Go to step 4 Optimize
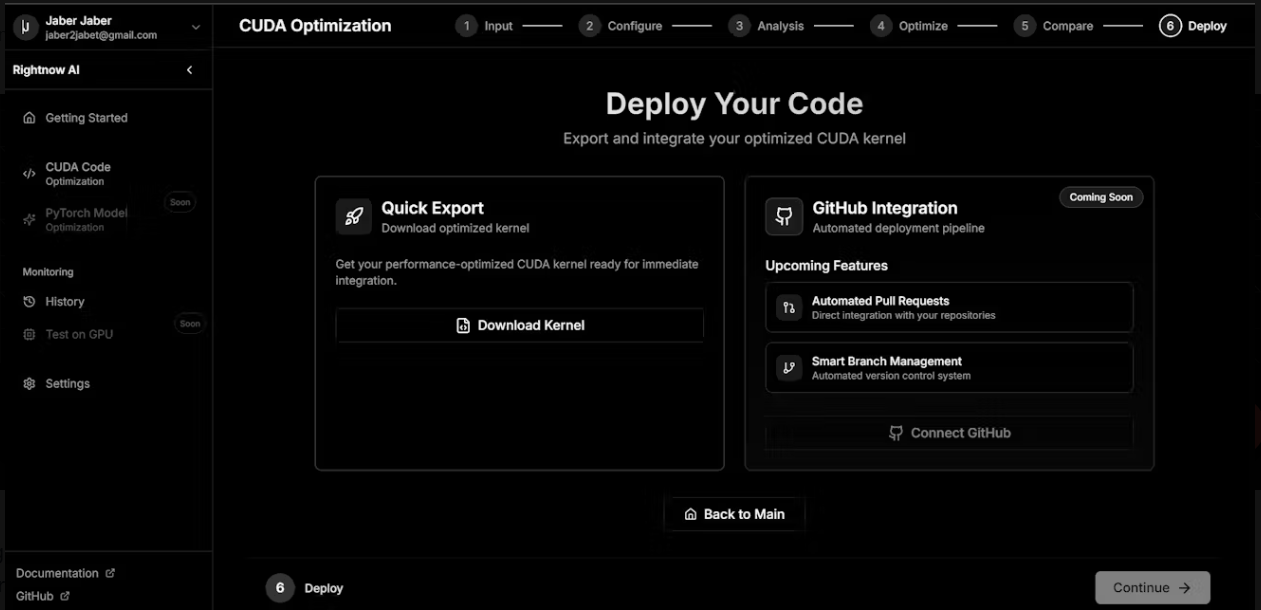Screen dimensions: 1261x610 pyautogui.click(x=909, y=26)
